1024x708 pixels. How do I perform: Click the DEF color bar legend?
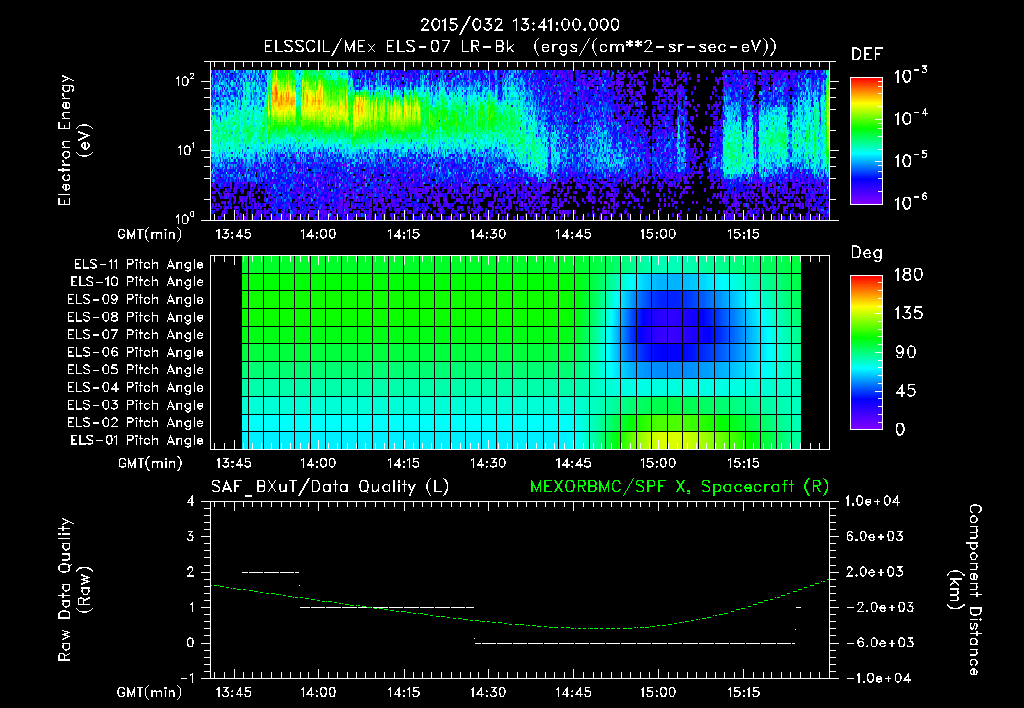click(866, 140)
